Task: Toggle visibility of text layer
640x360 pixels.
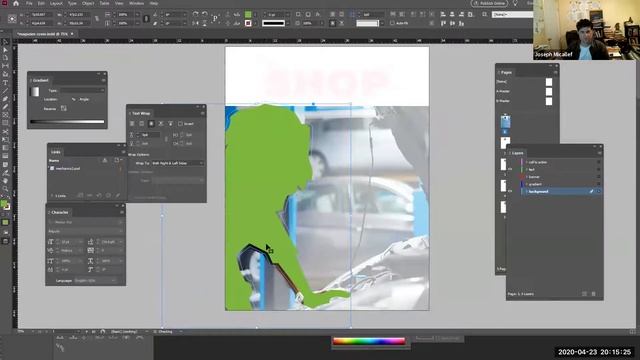Action: (510, 169)
